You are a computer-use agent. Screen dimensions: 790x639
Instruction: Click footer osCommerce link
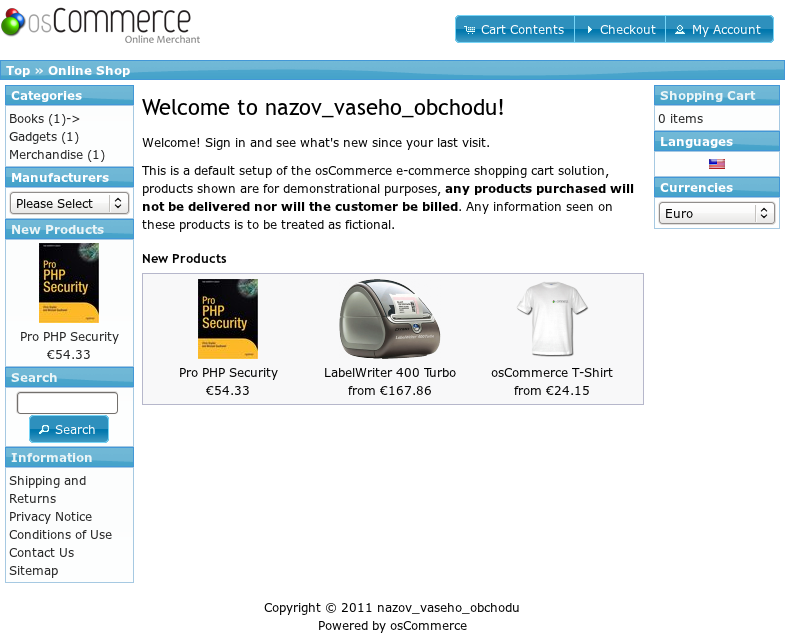[x=428, y=626]
